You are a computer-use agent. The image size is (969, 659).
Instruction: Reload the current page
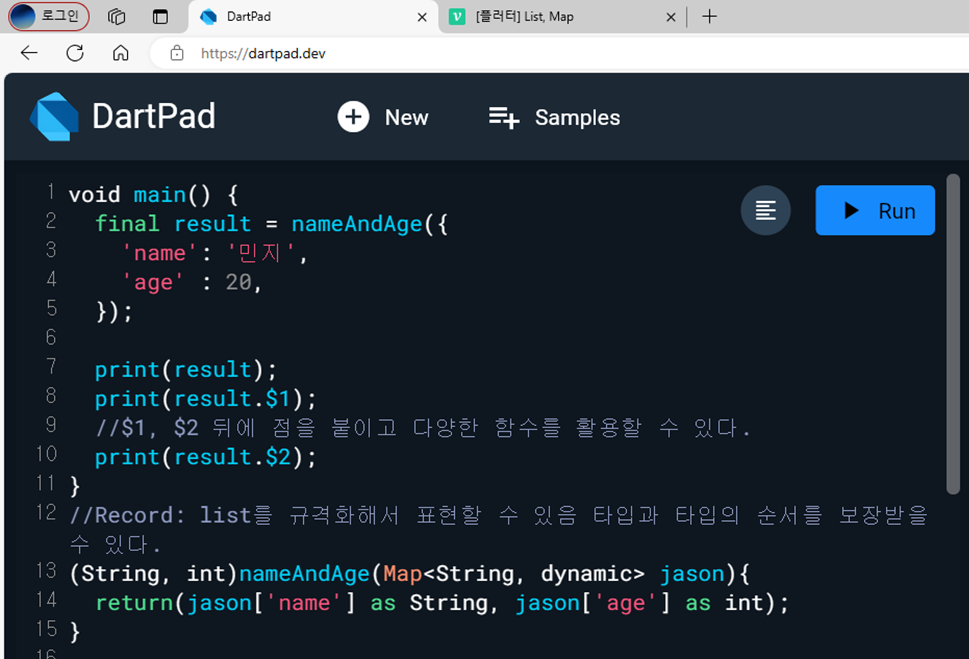click(x=75, y=53)
